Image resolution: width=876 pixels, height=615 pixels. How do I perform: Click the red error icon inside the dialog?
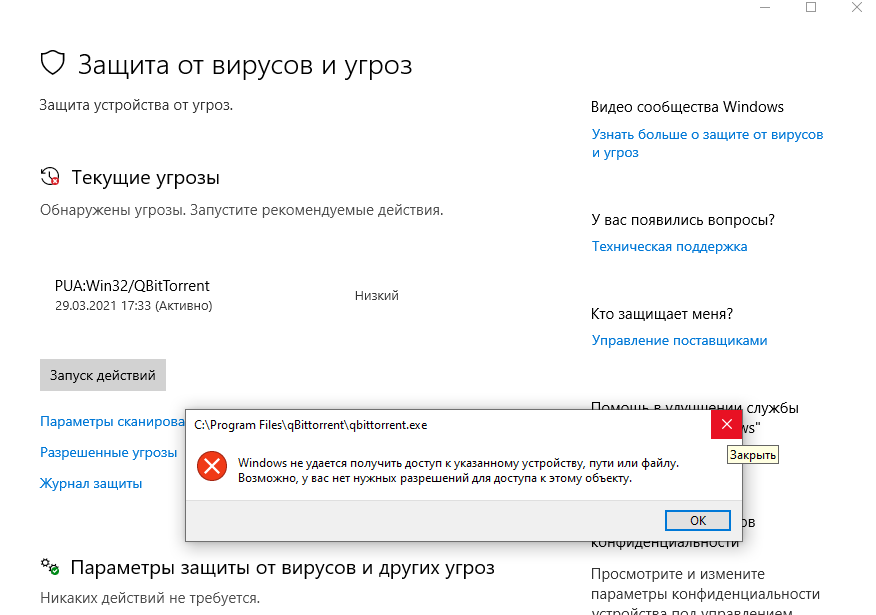coord(212,466)
